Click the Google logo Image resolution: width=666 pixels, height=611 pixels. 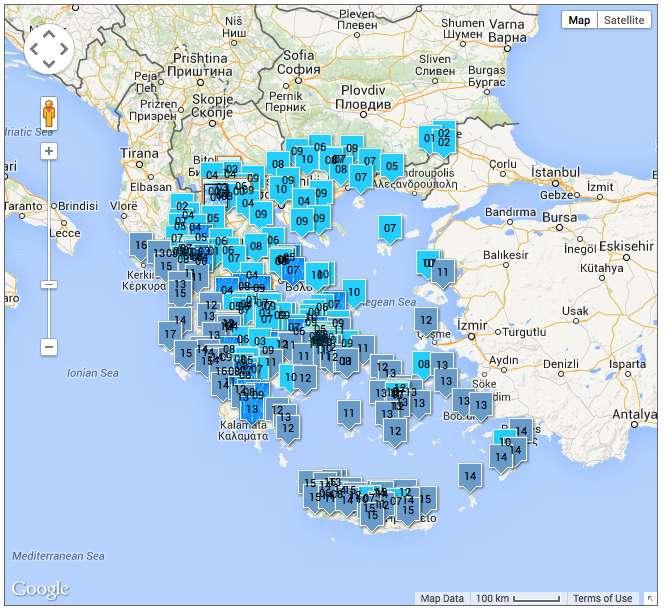click(x=40, y=588)
